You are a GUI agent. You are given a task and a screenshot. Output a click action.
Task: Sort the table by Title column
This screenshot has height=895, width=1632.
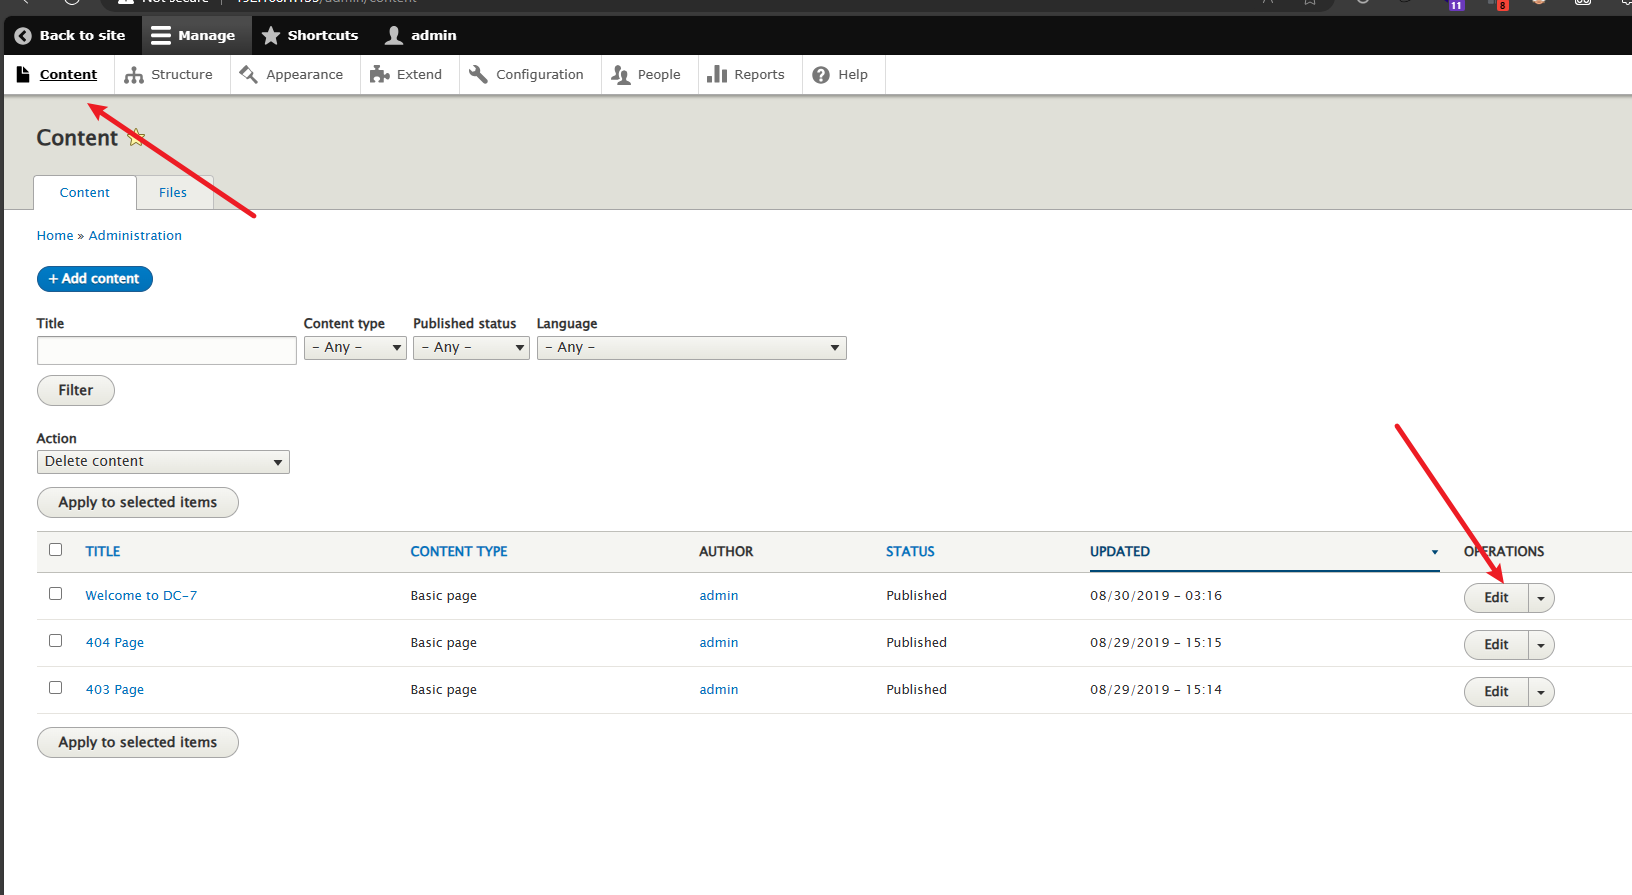pyautogui.click(x=103, y=551)
